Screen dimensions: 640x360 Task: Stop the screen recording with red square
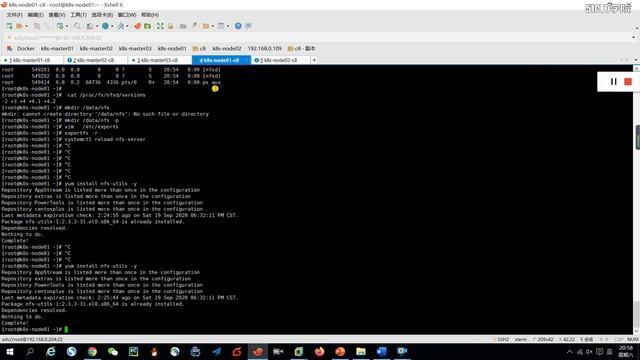[x=628, y=82]
